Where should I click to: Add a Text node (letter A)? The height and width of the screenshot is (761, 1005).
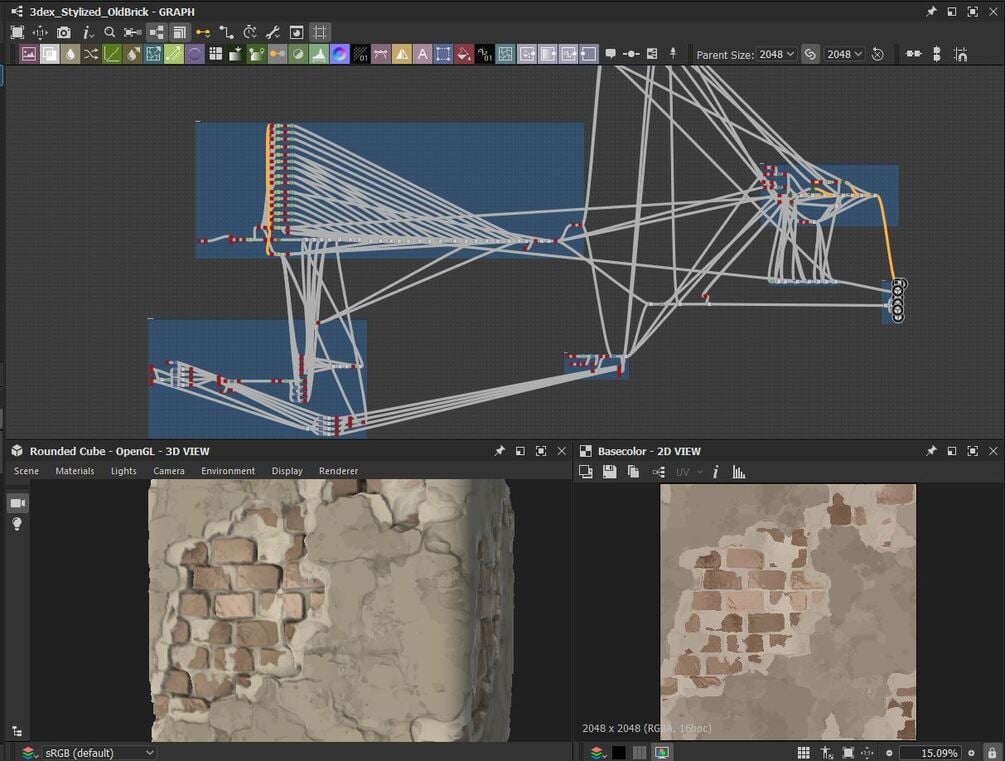click(422, 54)
